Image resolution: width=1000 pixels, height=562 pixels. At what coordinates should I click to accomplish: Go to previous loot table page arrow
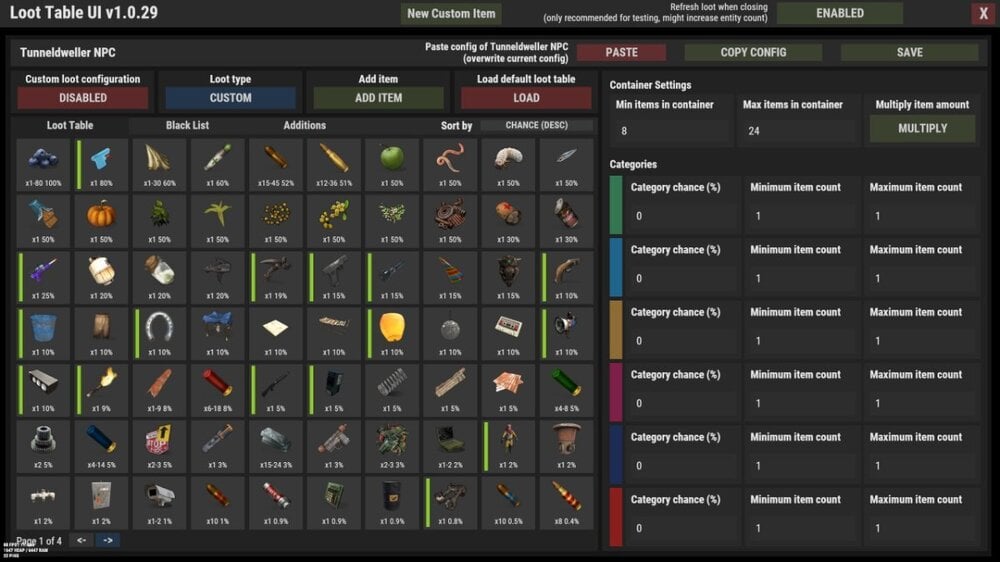(81, 540)
